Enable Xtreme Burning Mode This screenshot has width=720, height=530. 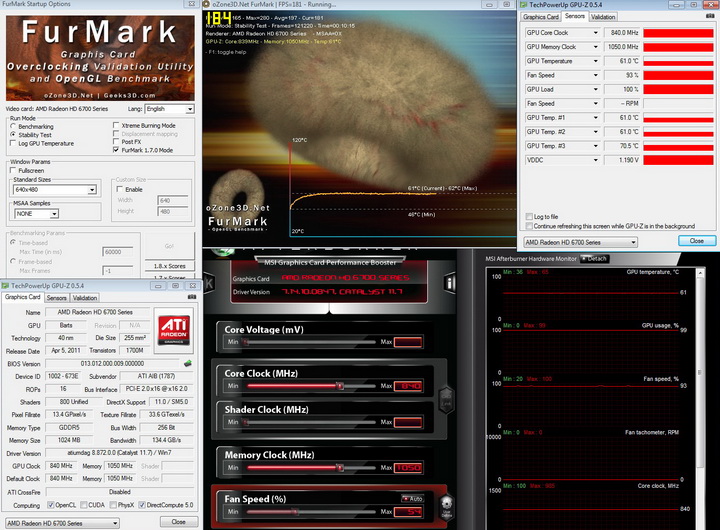pyautogui.click(x=116, y=125)
